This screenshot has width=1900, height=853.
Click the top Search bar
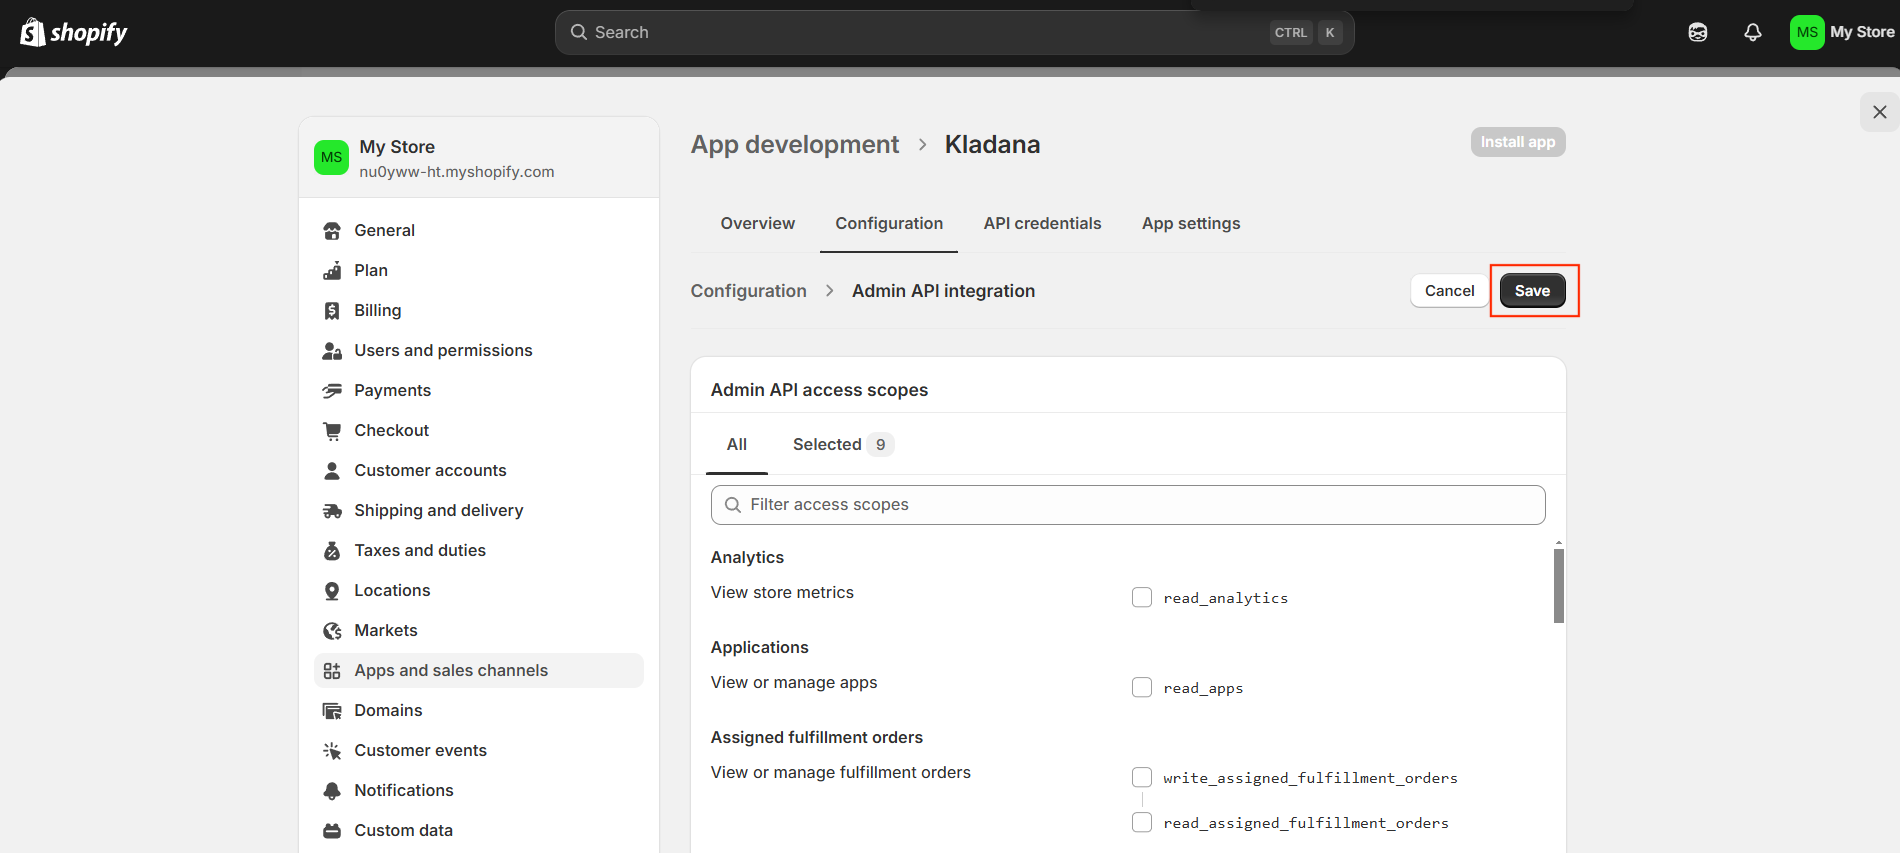pos(955,32)
